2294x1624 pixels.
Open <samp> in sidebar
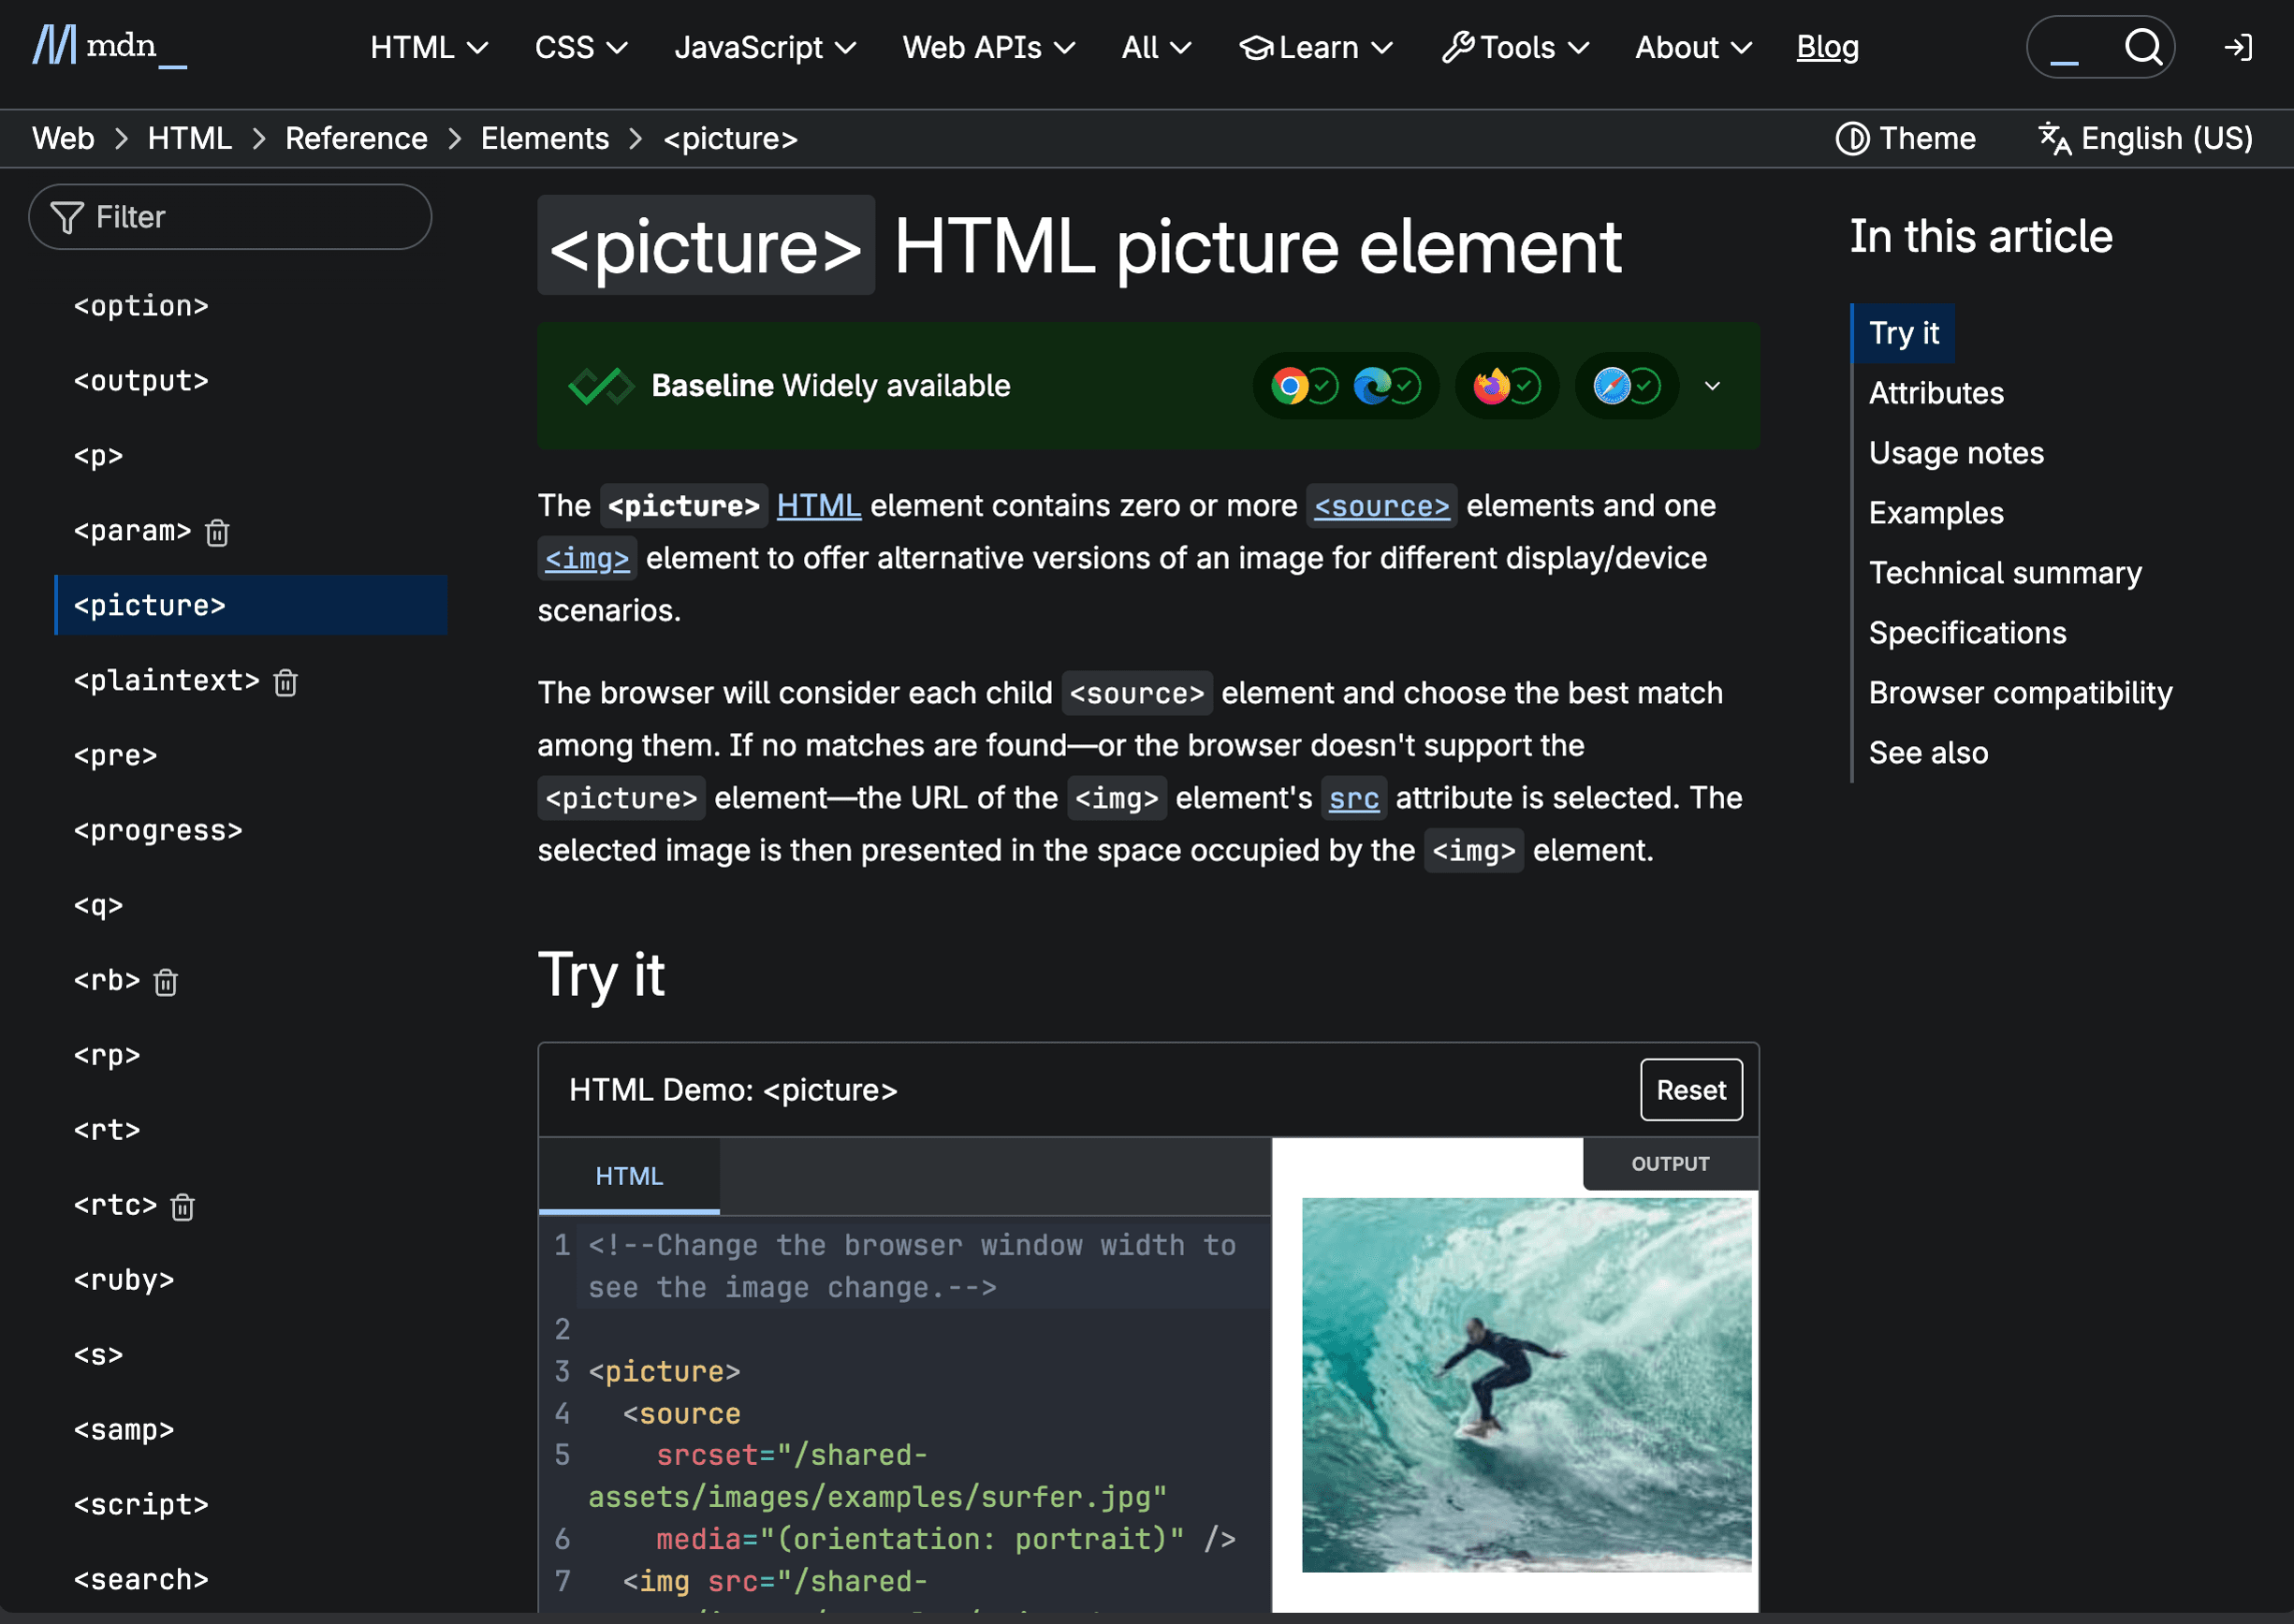124,1431
